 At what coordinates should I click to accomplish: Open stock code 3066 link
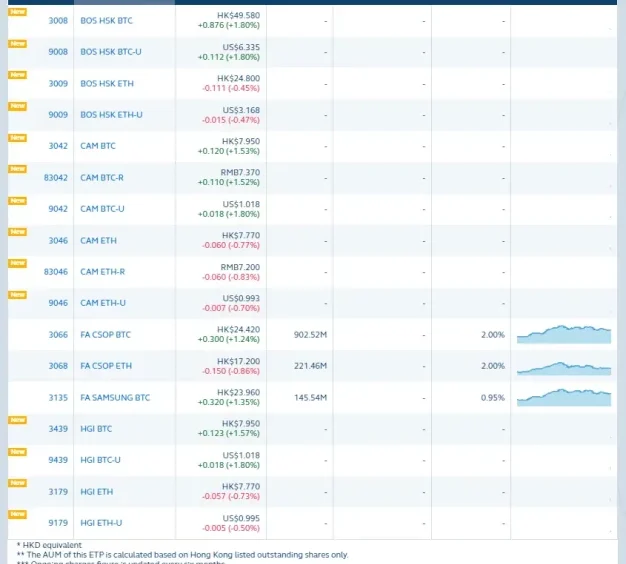coord(58,335)
